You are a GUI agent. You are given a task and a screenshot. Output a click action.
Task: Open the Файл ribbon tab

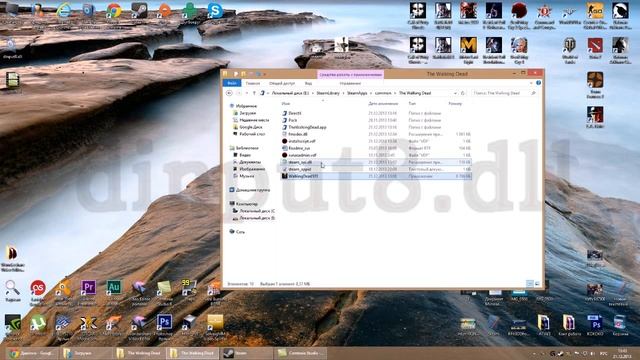tap(232, 83)
